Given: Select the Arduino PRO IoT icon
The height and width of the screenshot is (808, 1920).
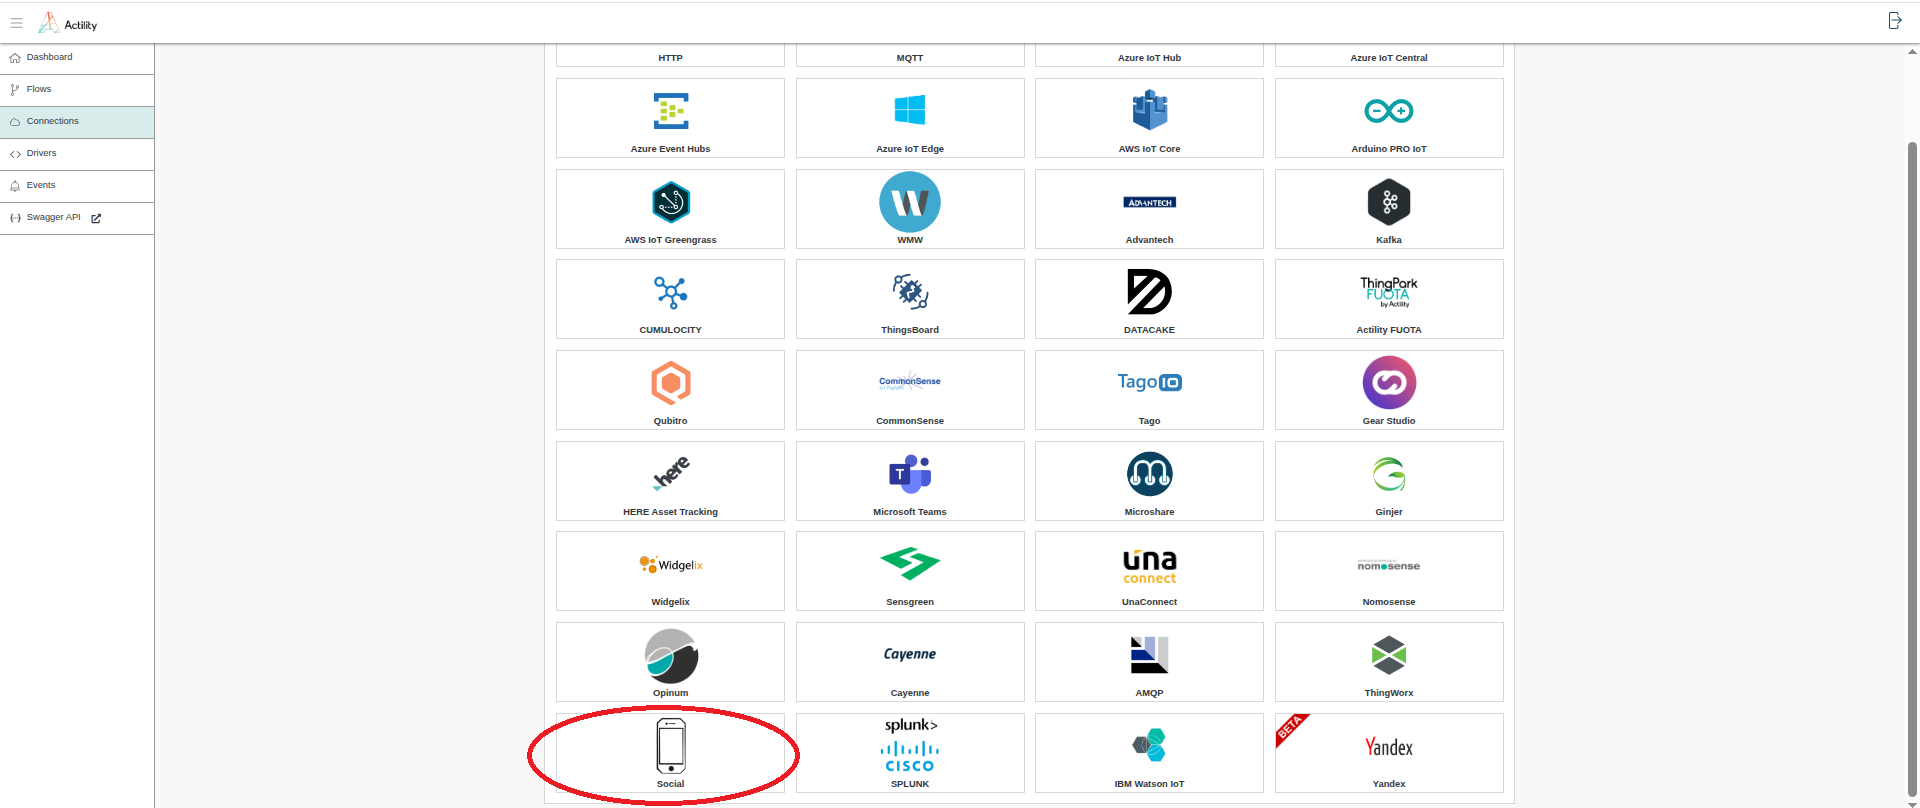Looking at the screenshot, I should pos(1389,111).
